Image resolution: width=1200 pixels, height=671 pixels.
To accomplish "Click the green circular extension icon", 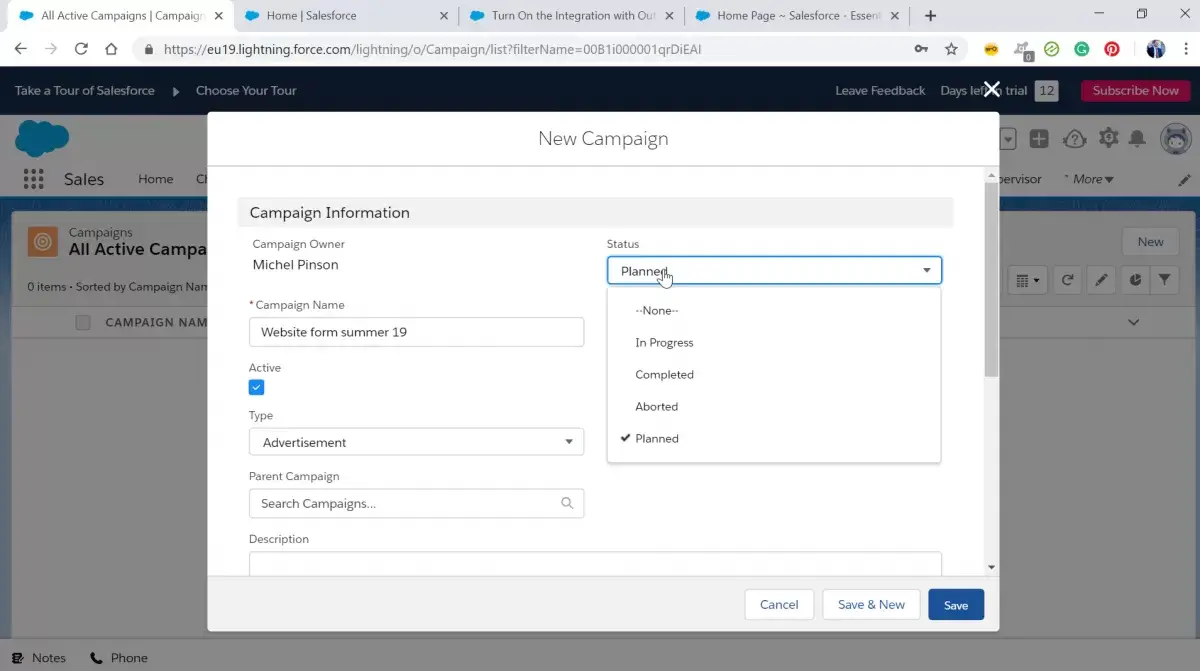I will click(x=1052, y=49).
